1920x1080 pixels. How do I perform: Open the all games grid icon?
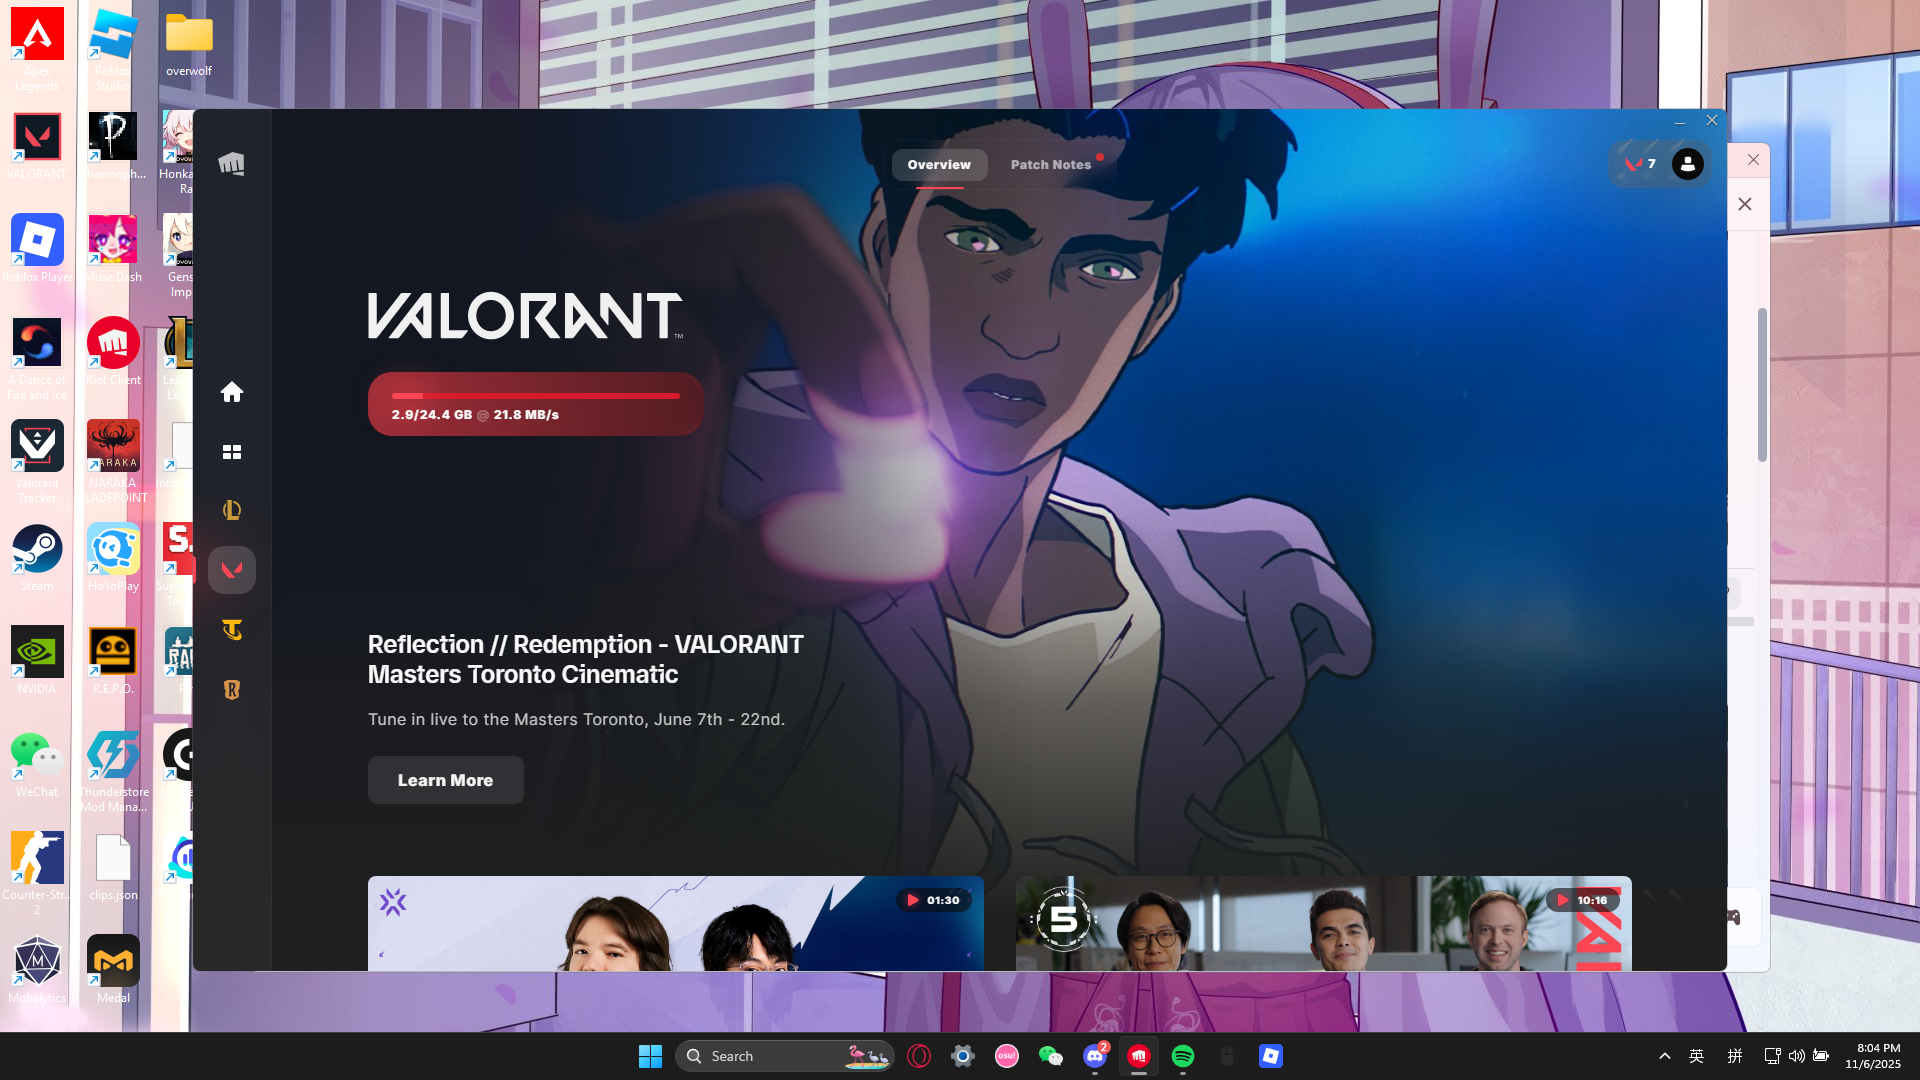(x=231, y=452)
